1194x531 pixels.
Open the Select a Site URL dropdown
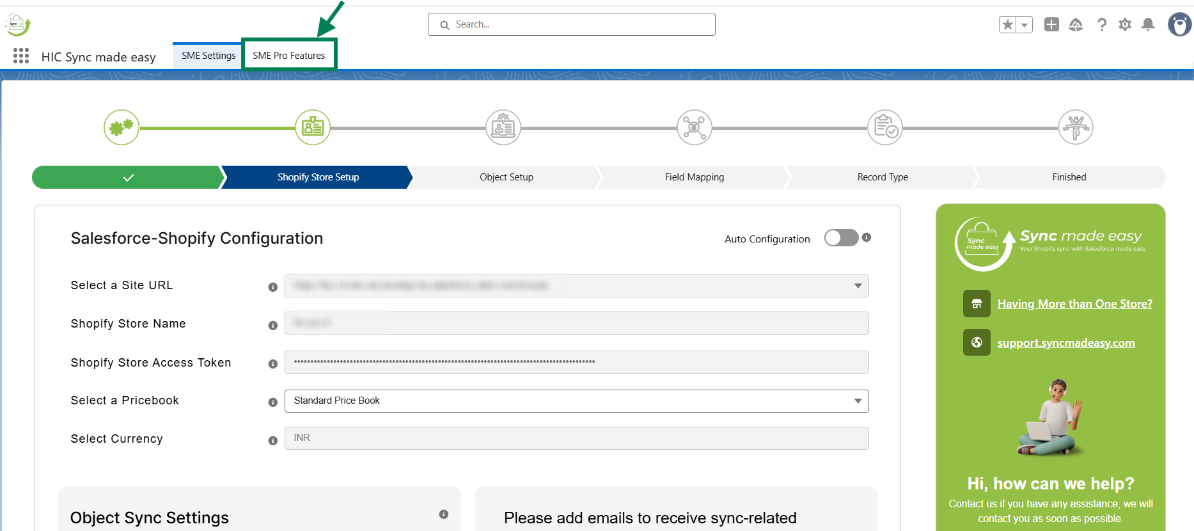click(x=576, y=286)
